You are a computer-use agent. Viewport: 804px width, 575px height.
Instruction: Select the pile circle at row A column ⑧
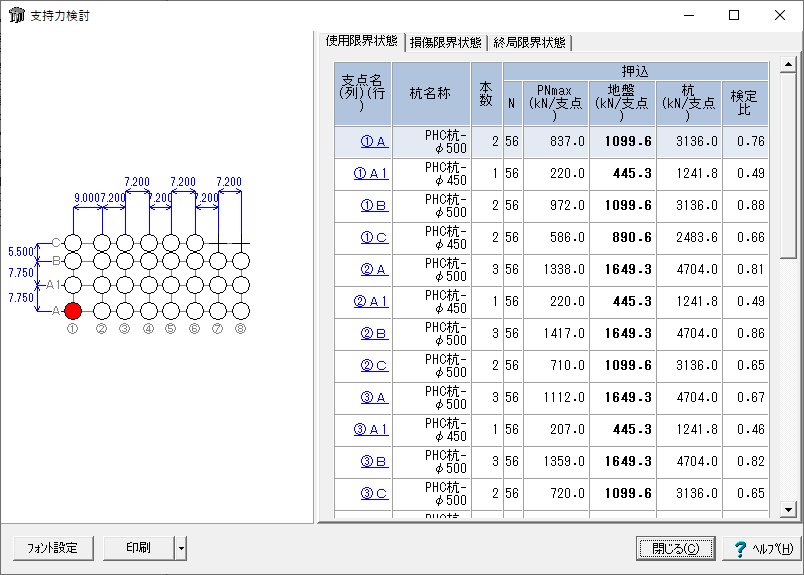coord(241,311)
